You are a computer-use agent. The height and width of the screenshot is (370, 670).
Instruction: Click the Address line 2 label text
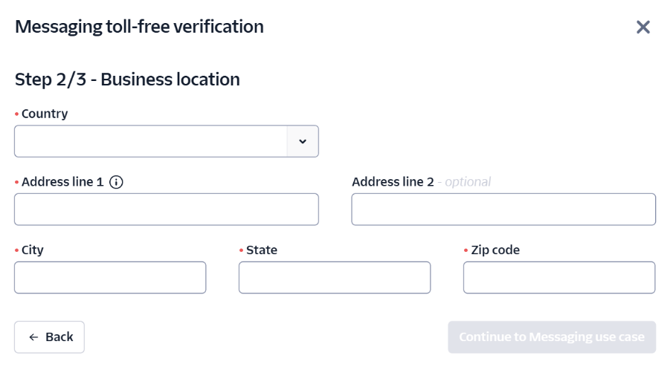(393, 182)
